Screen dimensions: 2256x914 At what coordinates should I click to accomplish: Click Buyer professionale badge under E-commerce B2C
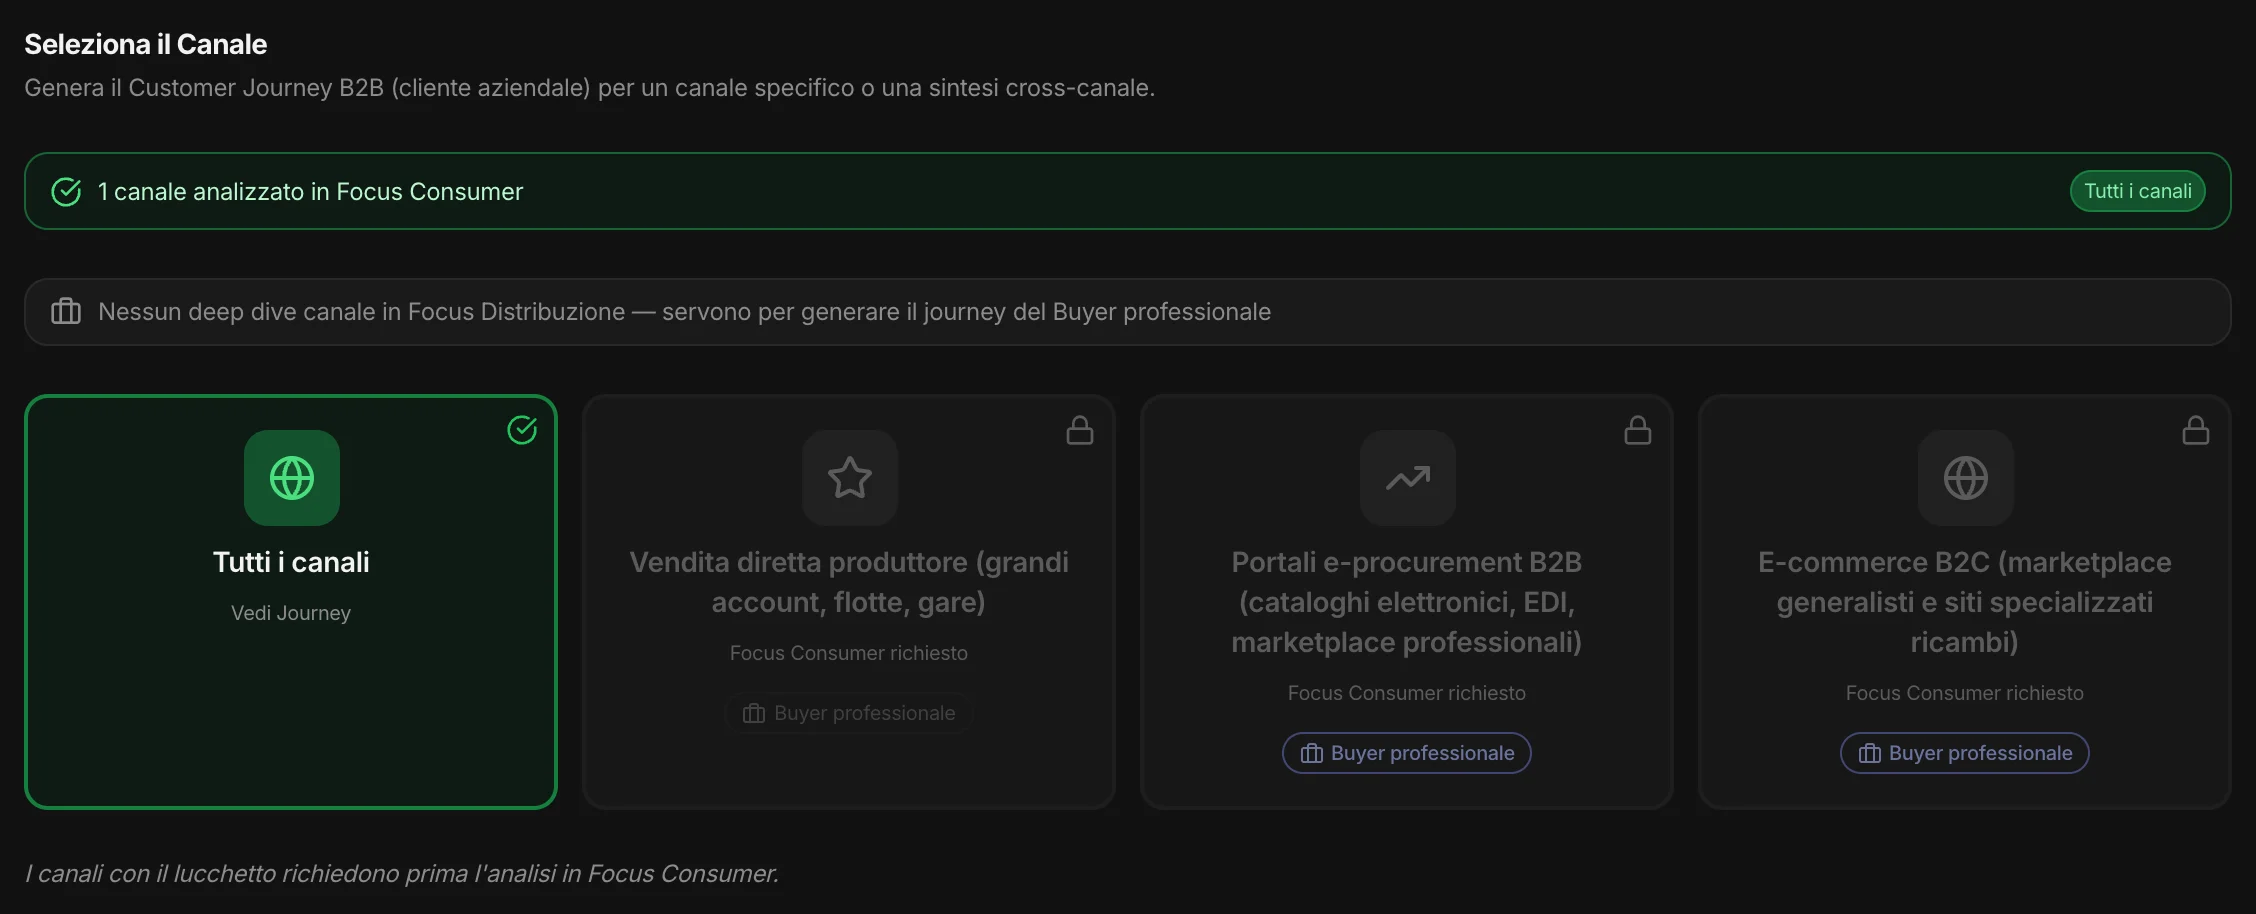click(x=1965, y=753)
